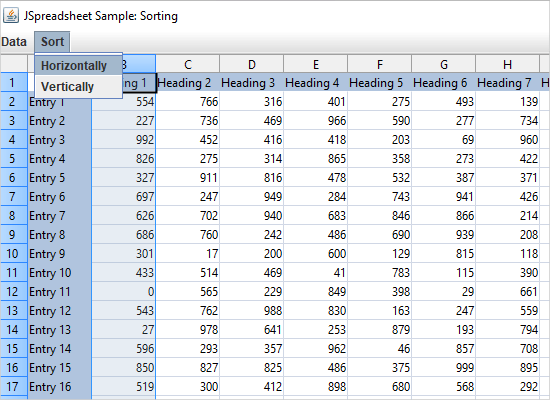Click the cell containing 988
The height and width of the screenshot is (400, 550).
251,311
